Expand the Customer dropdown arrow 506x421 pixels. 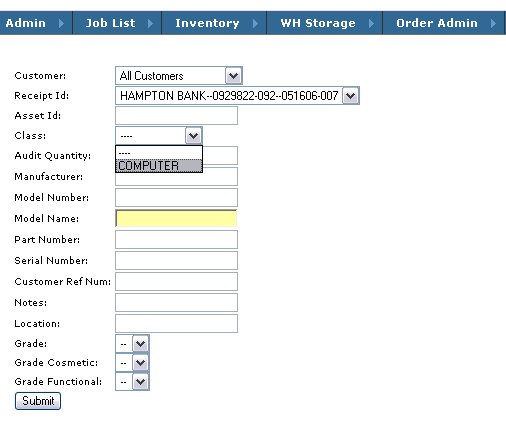(233, 76)
